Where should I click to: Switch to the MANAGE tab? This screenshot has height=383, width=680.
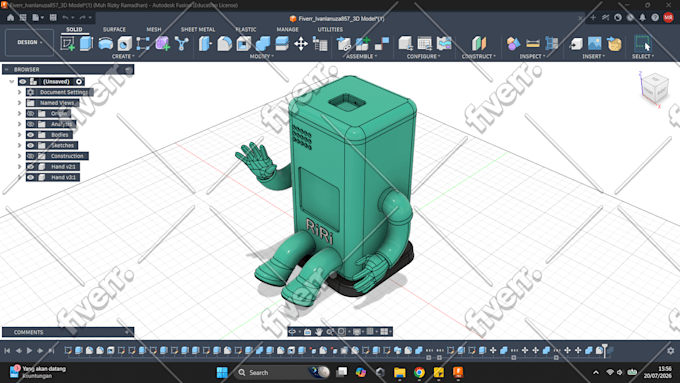point(288,29)
